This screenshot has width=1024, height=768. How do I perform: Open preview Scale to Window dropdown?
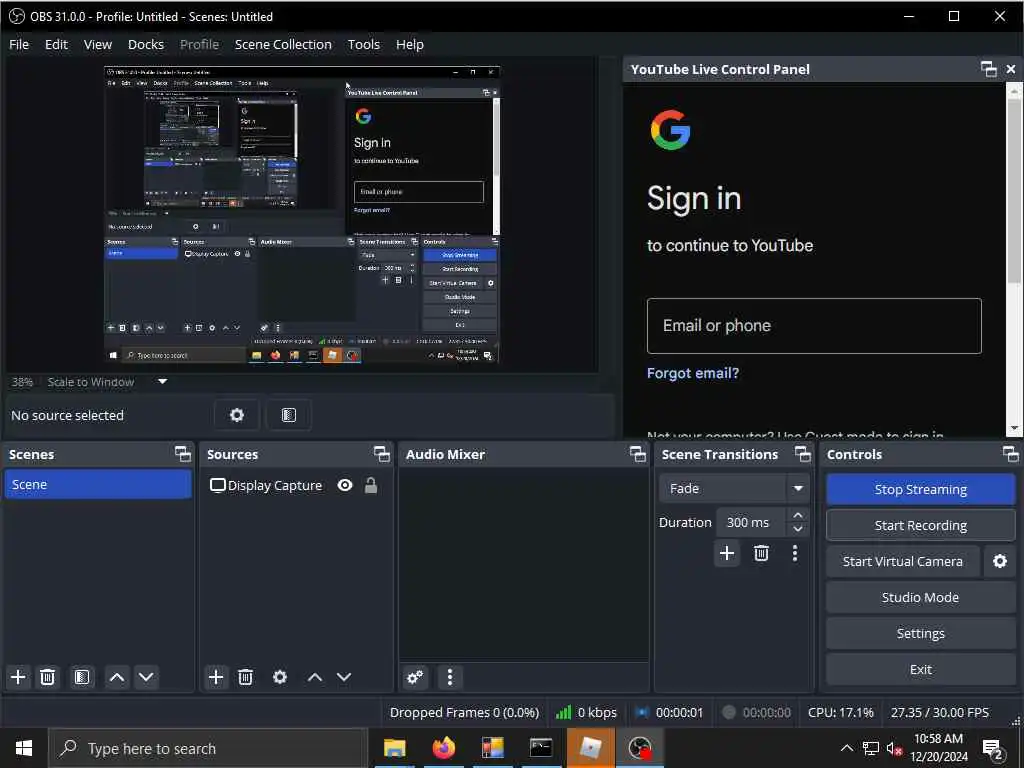coord(163,382)
